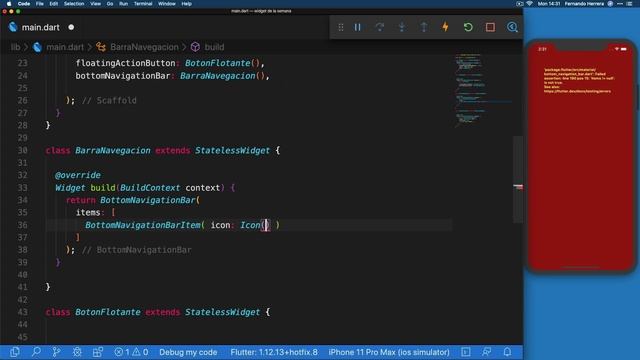Open the BarraNavegacion breadcrumb
Image resolution: width=640 pixels, height=360 pixels.
pyautogui.click(x=144, y=47)
